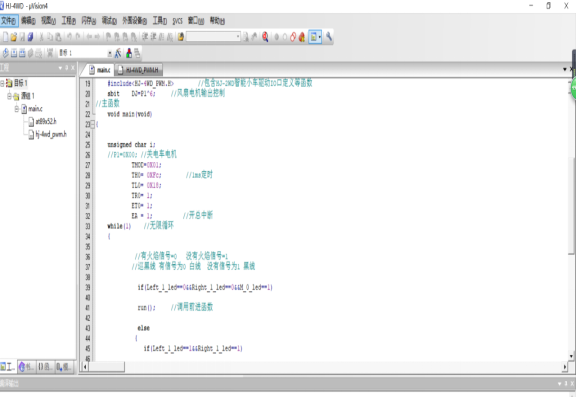
Task: Collapse code fold at line 23
Action: pos(93,124)
